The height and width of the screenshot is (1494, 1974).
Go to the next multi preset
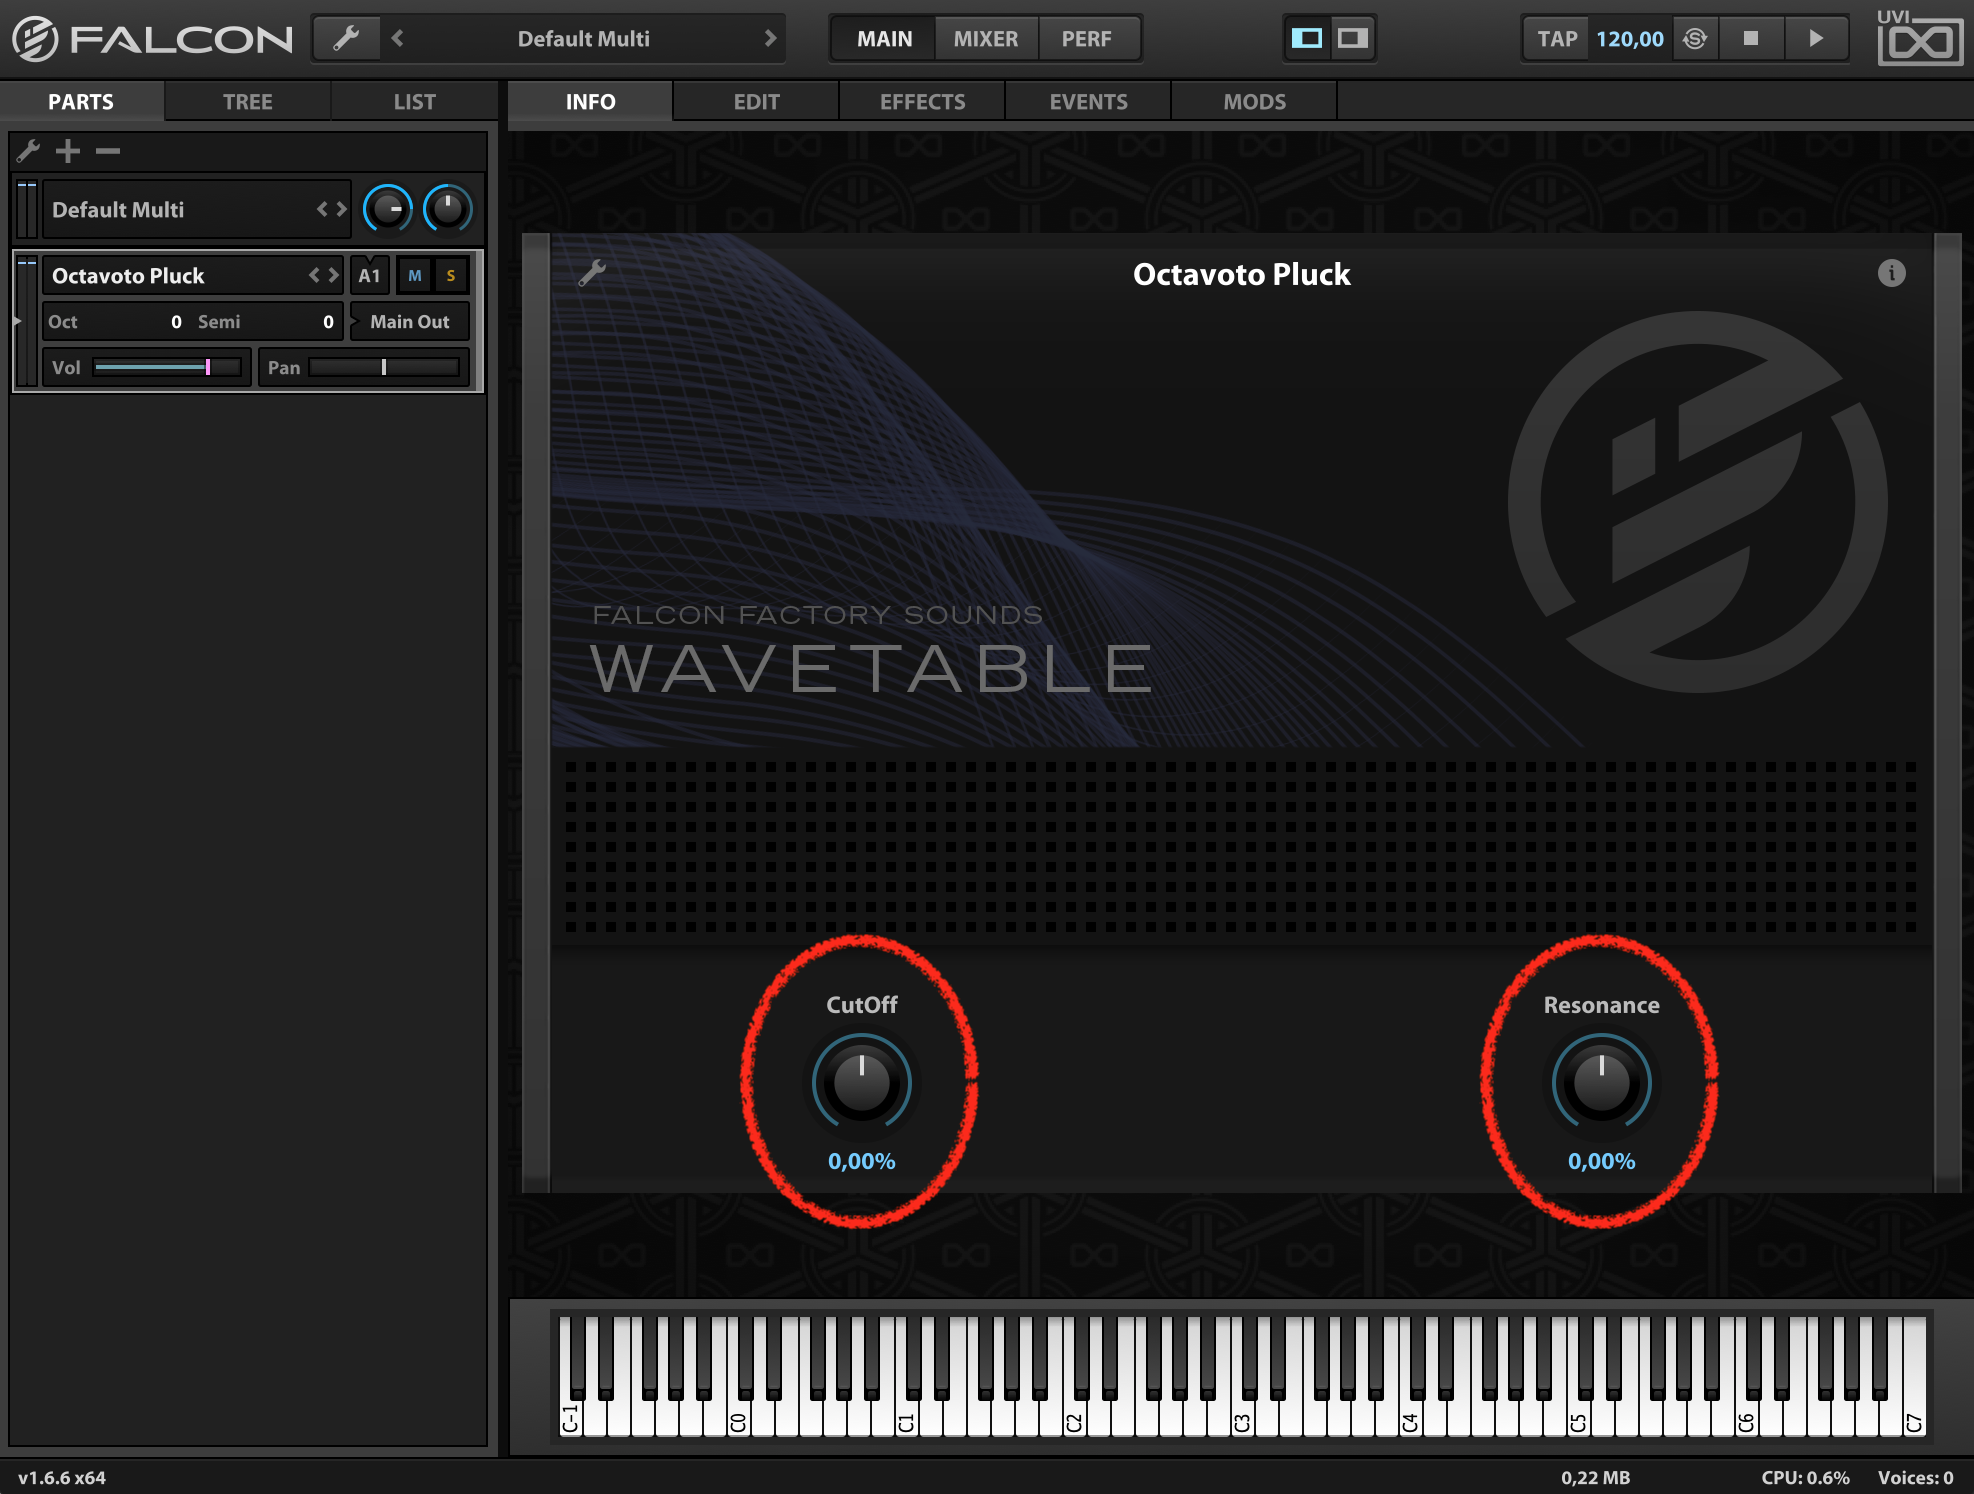click(770, 39)
